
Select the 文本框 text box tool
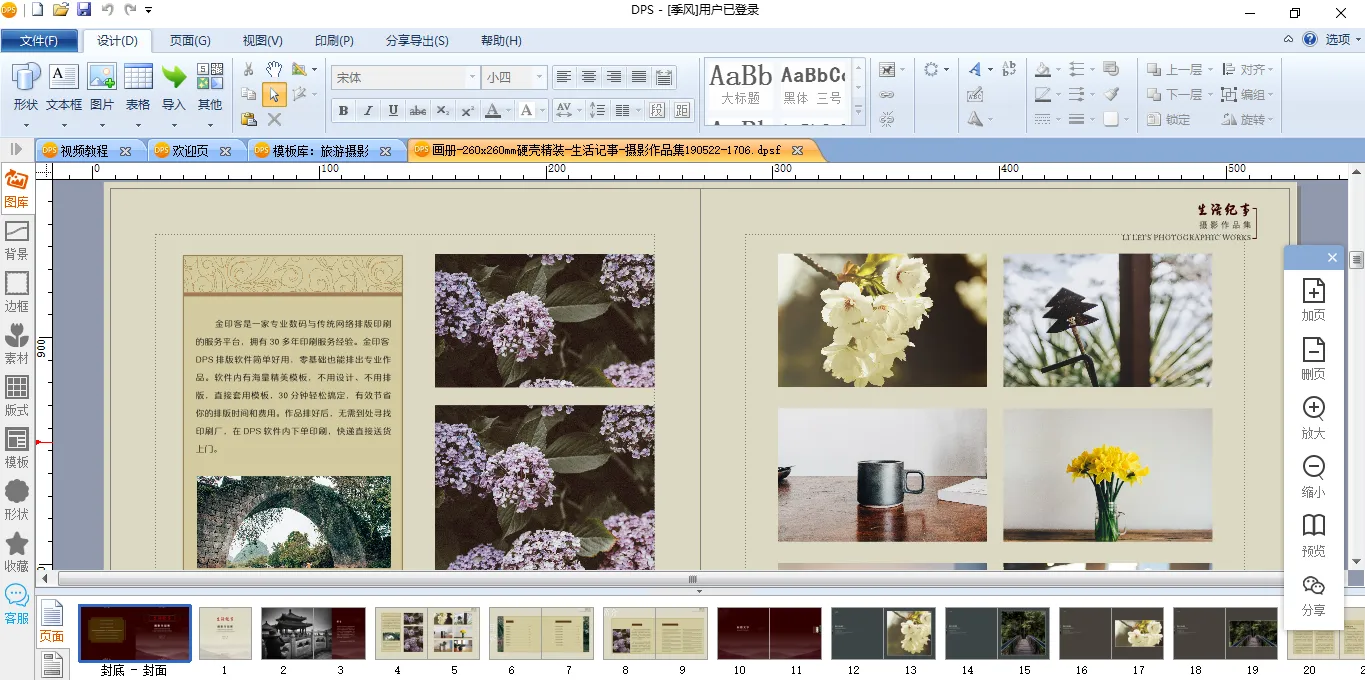click(x=64, y=86)
